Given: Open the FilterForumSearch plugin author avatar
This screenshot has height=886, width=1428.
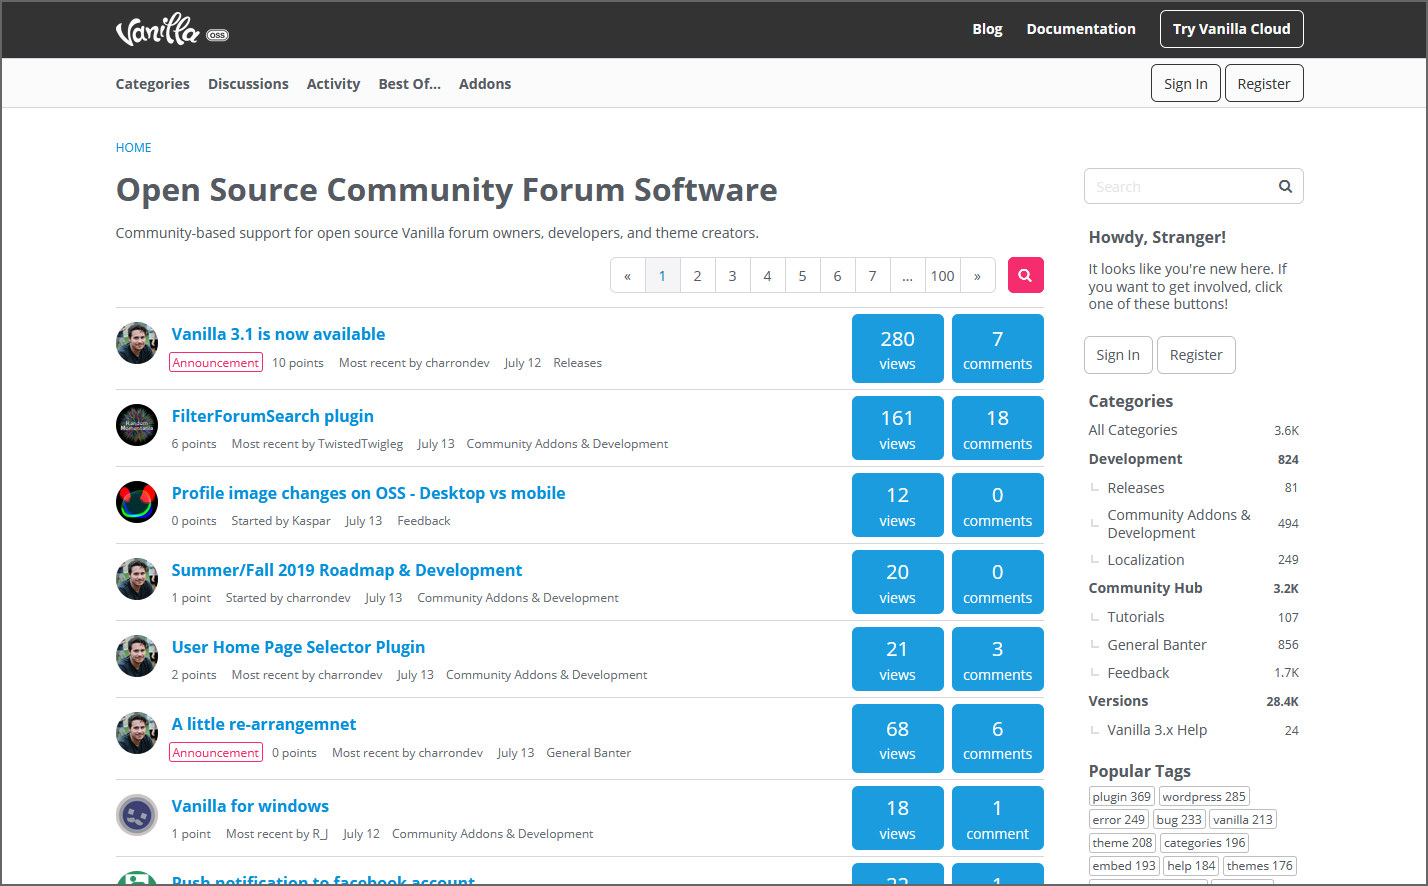Looking at the screenshot, I should 137,425.
